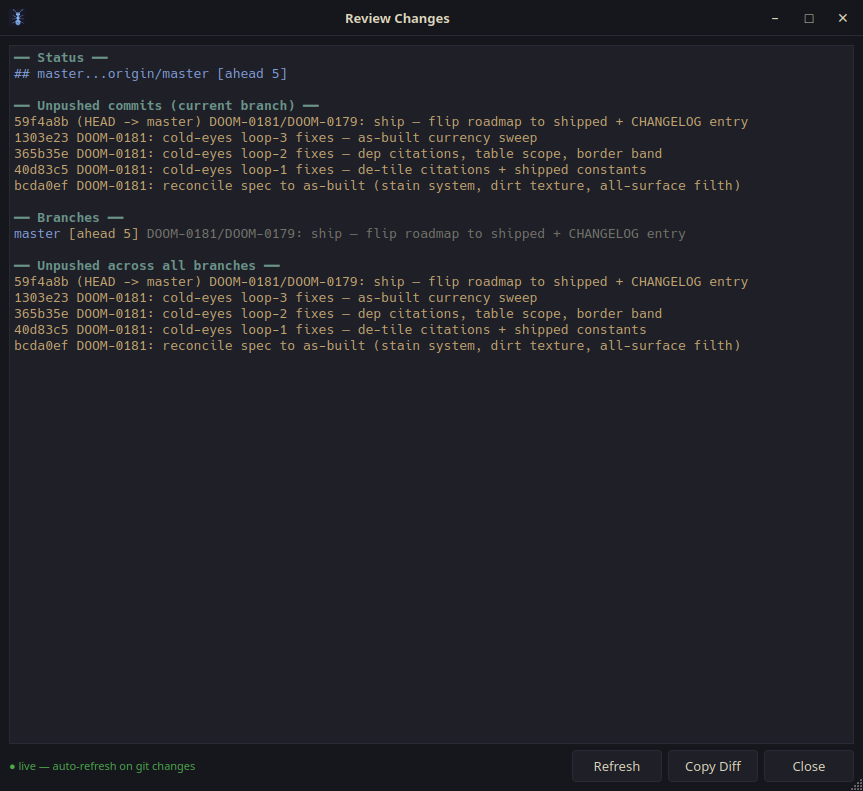Image resolution: width=863 pixels, height=791 pixels.
Task: Click the green live status indicator text
Action: 102,766
